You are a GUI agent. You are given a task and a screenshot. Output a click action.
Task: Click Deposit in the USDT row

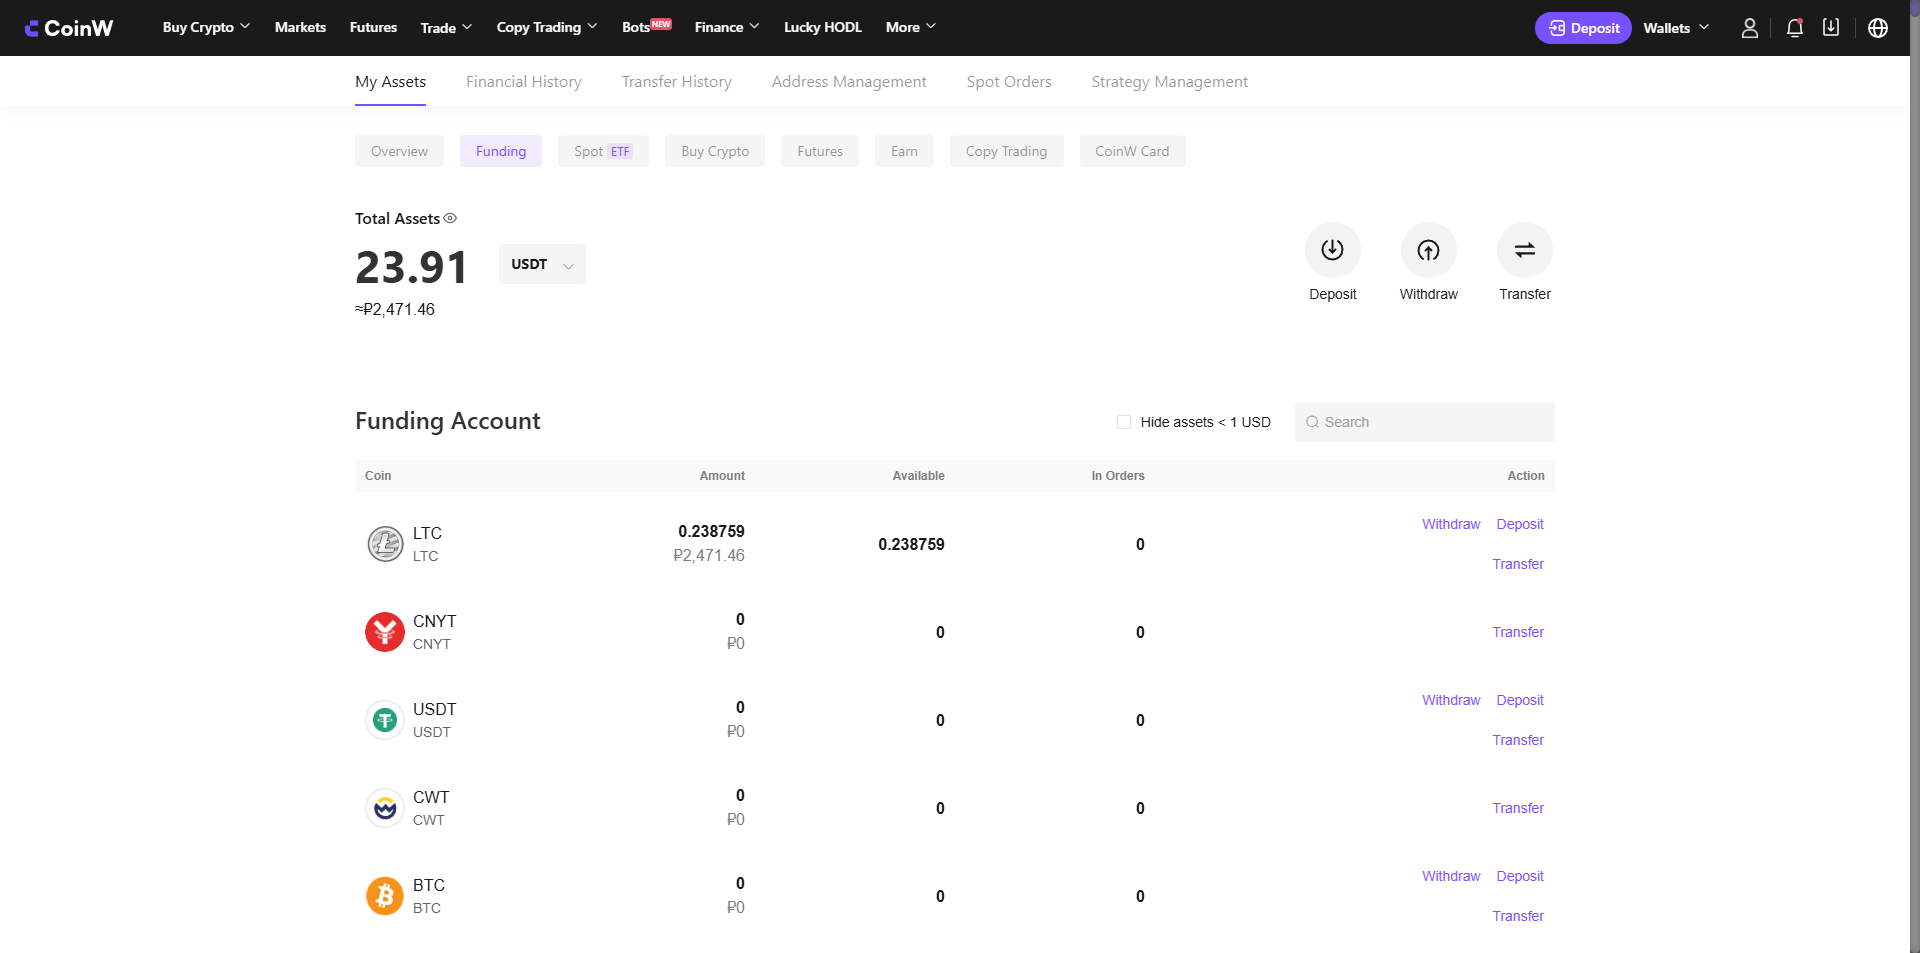coord(1520,700)
